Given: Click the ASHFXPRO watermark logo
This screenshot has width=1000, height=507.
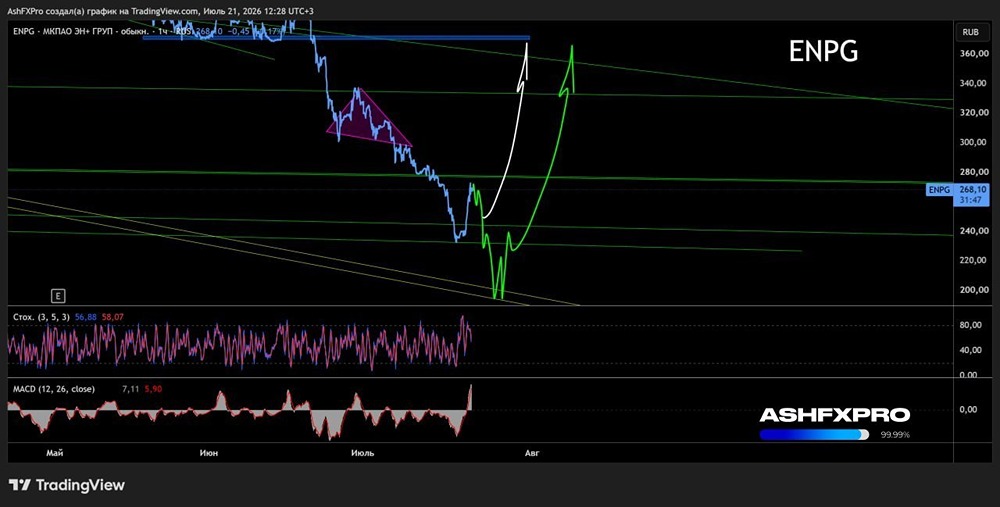Looking at the screenshot, I should [834, 415].
